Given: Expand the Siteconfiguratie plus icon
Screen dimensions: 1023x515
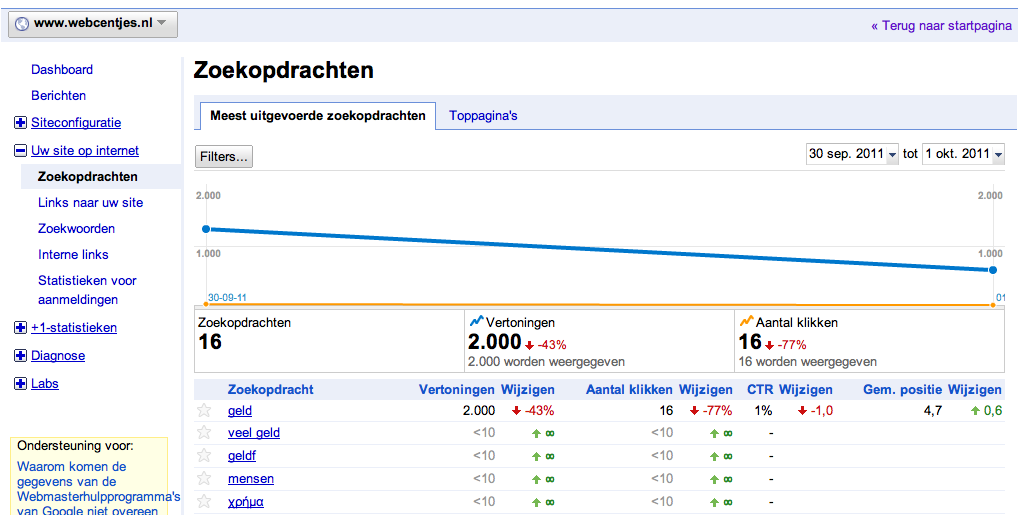Looking at the screenshot, I should click(20, 123).
